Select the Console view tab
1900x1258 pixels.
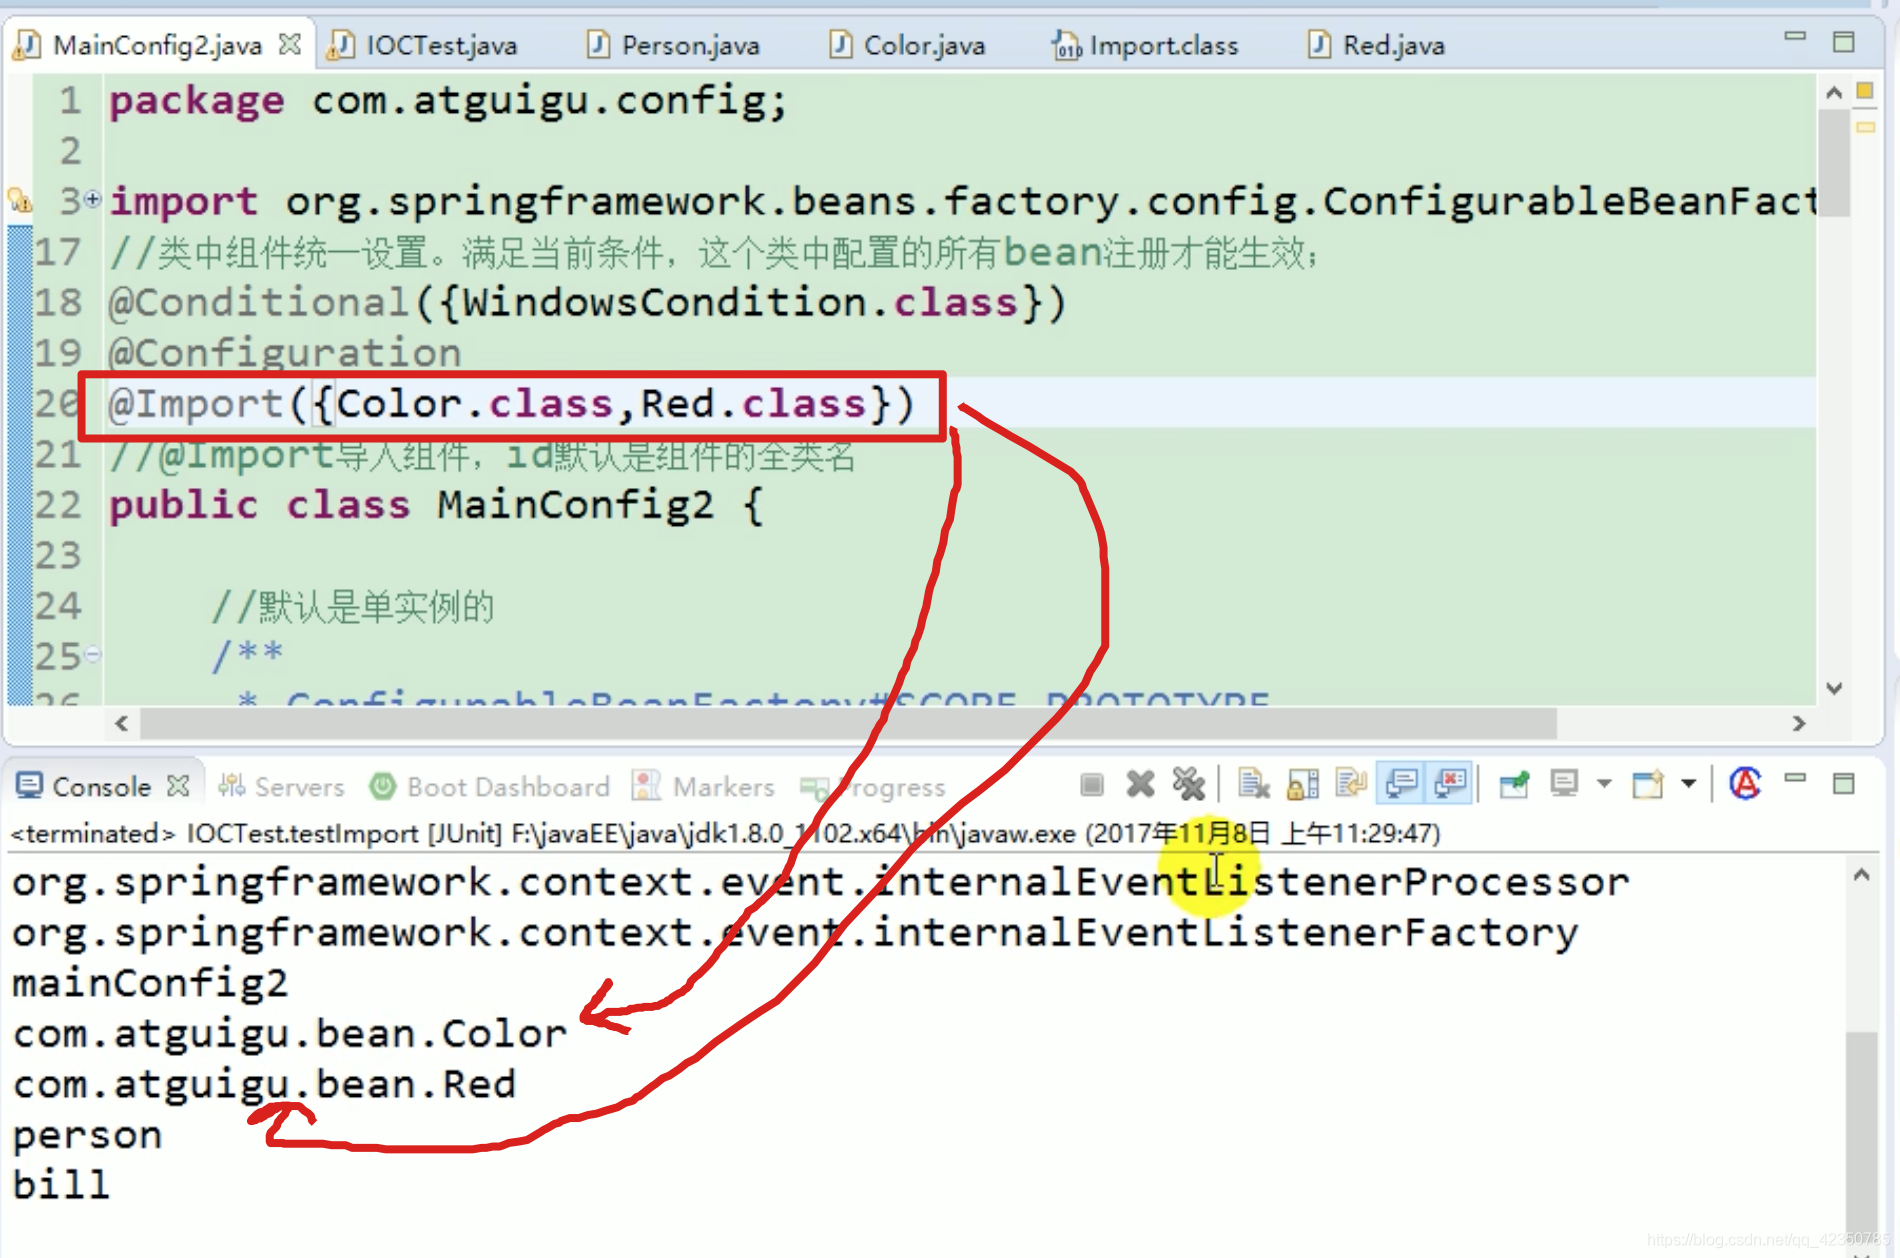(x=101, y=787)
